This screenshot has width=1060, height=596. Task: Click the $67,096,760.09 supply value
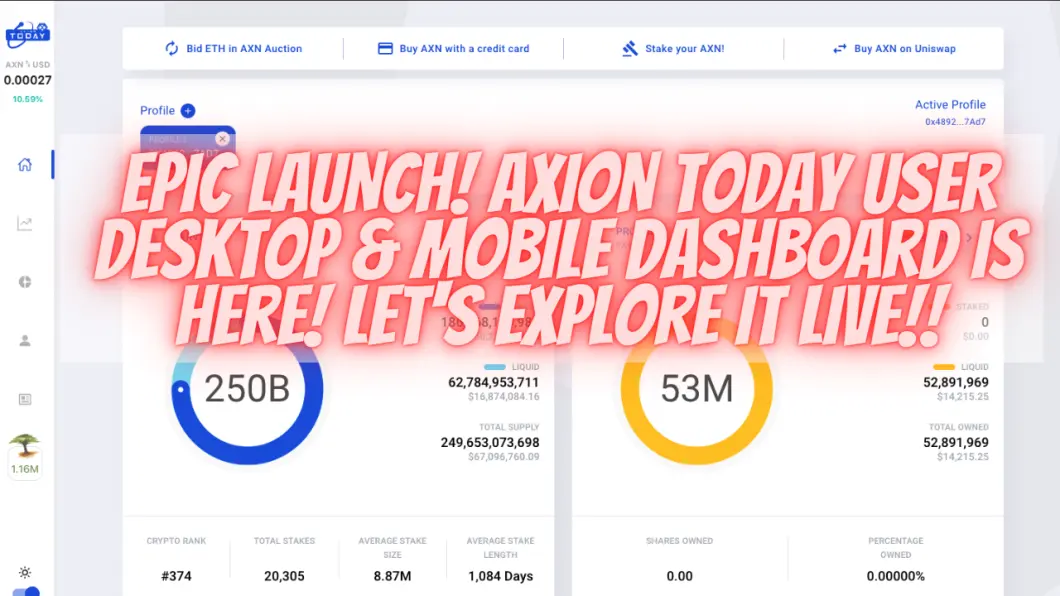click(x=504, y=457)
